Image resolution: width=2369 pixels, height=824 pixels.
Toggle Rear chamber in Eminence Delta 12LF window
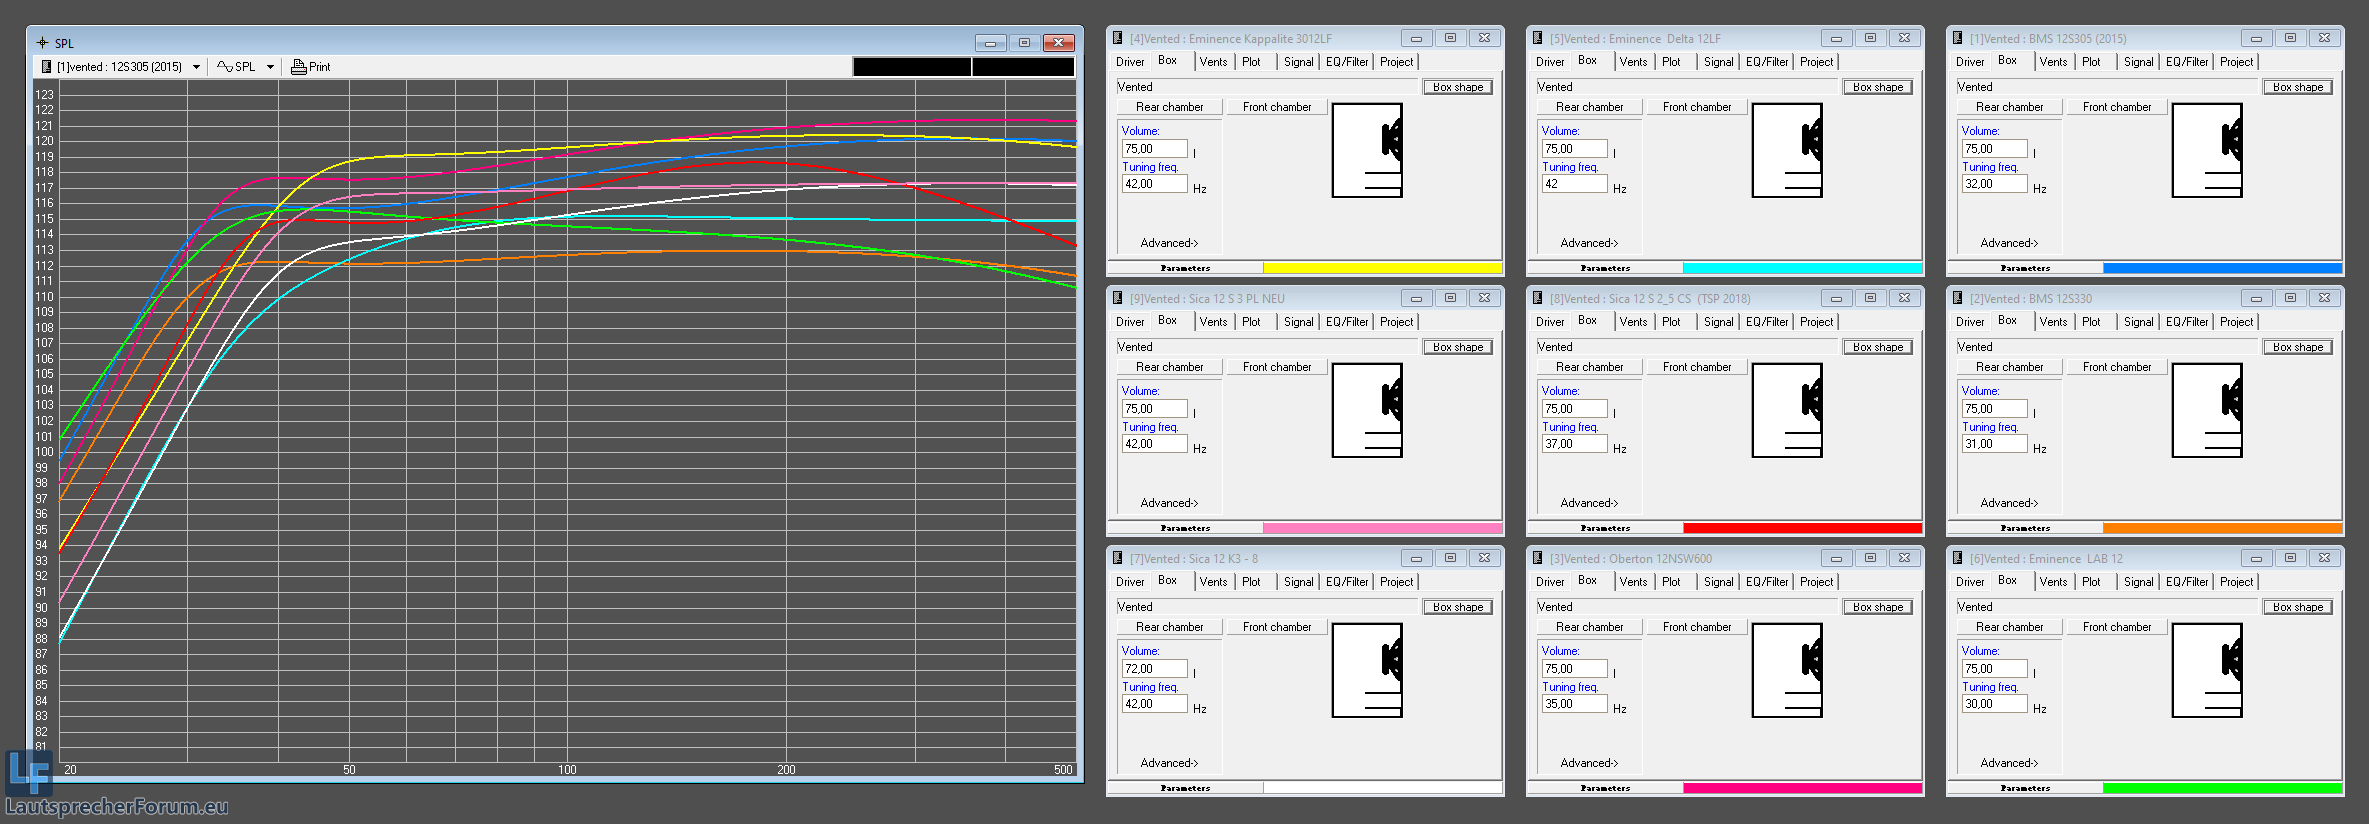coord(1589,107)
